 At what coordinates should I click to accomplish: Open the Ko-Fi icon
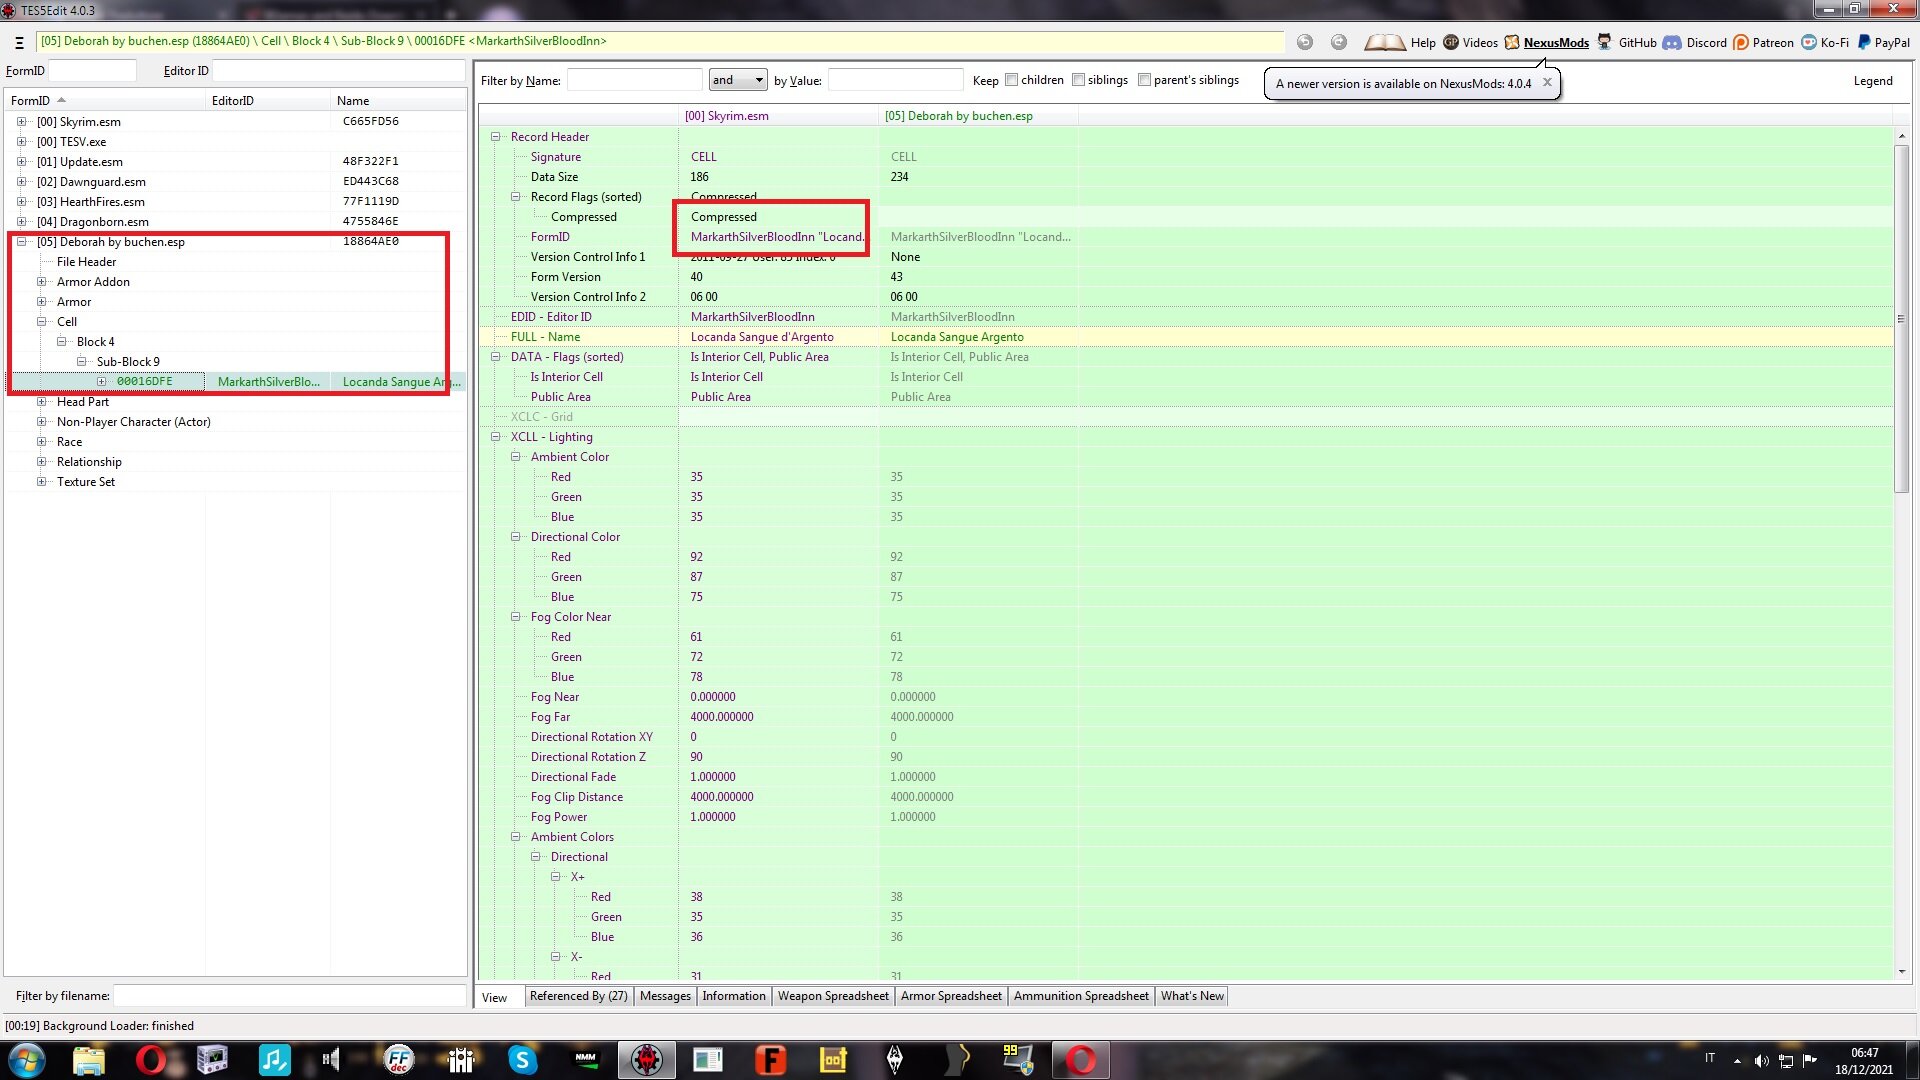tap(1809, 42)
